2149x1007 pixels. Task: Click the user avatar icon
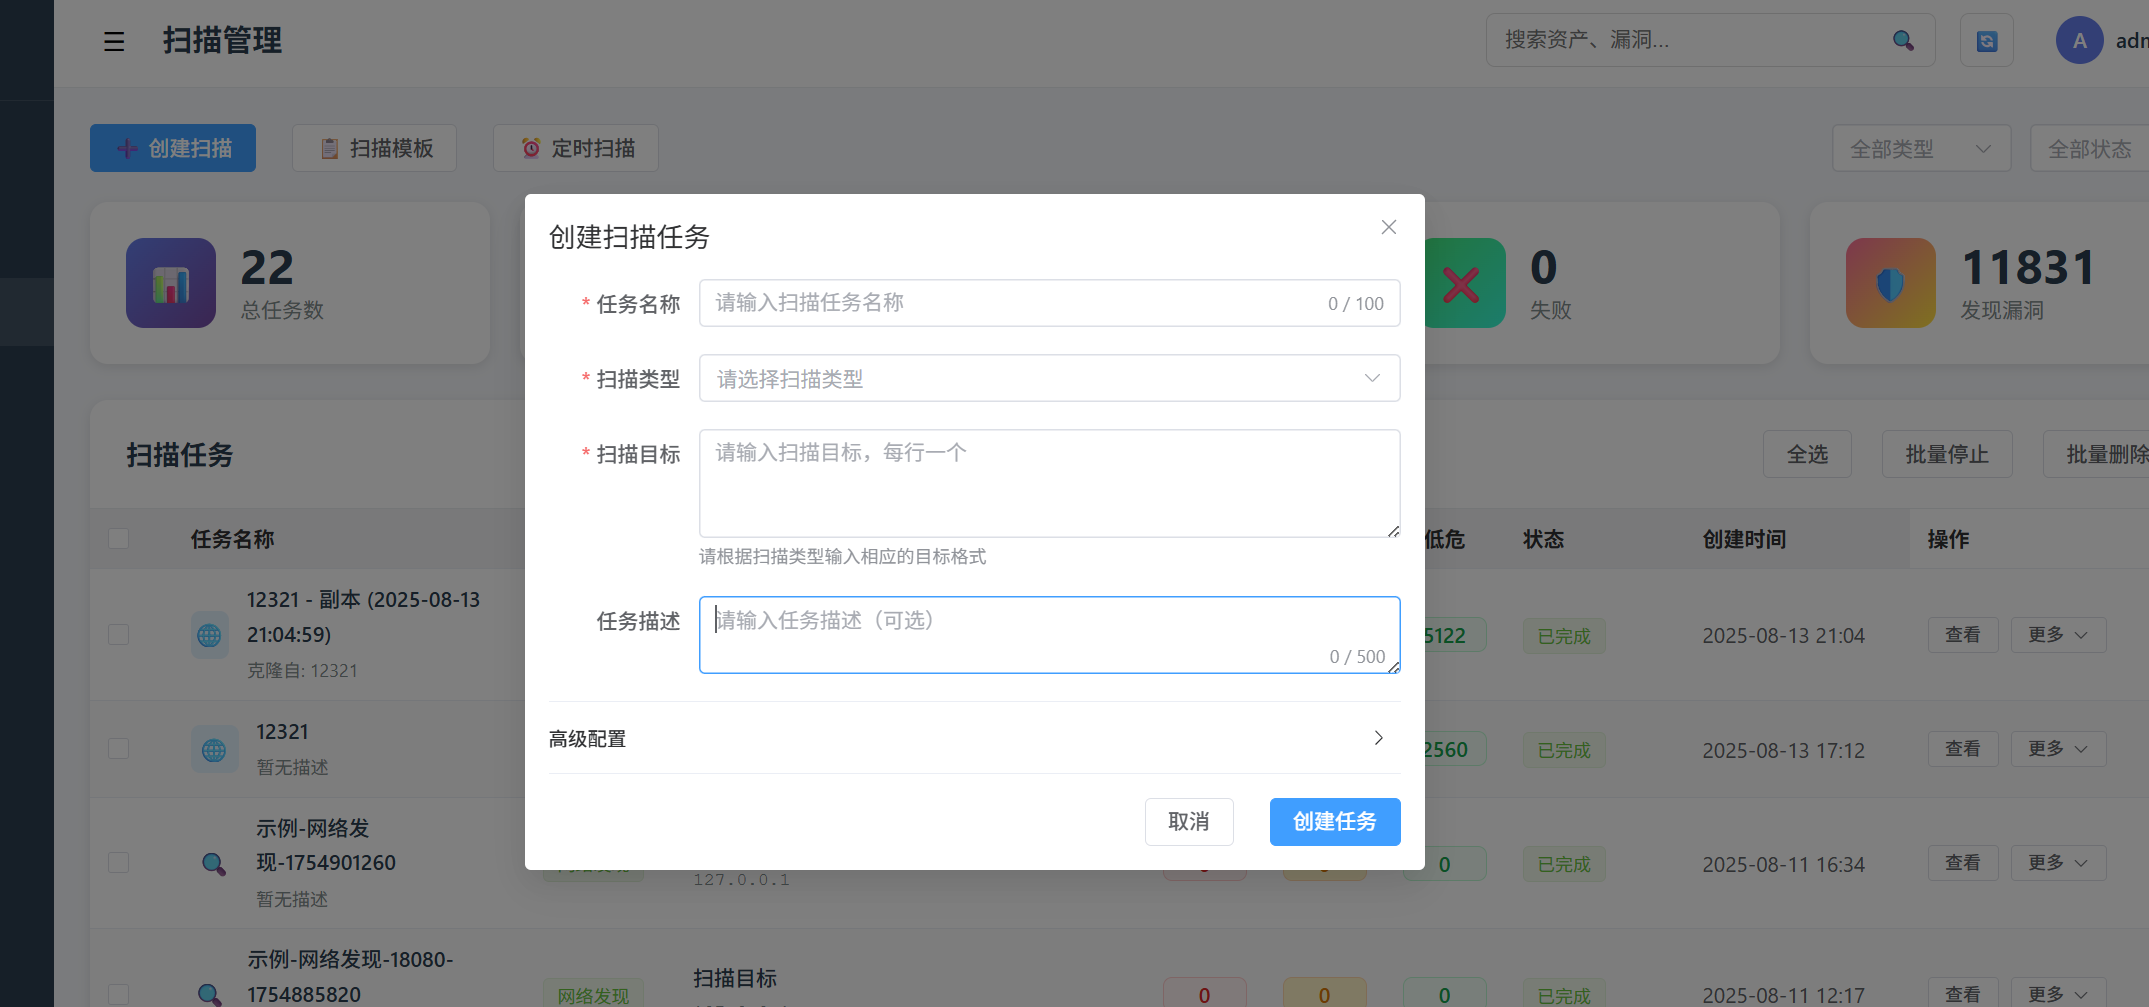(2079, 41)
